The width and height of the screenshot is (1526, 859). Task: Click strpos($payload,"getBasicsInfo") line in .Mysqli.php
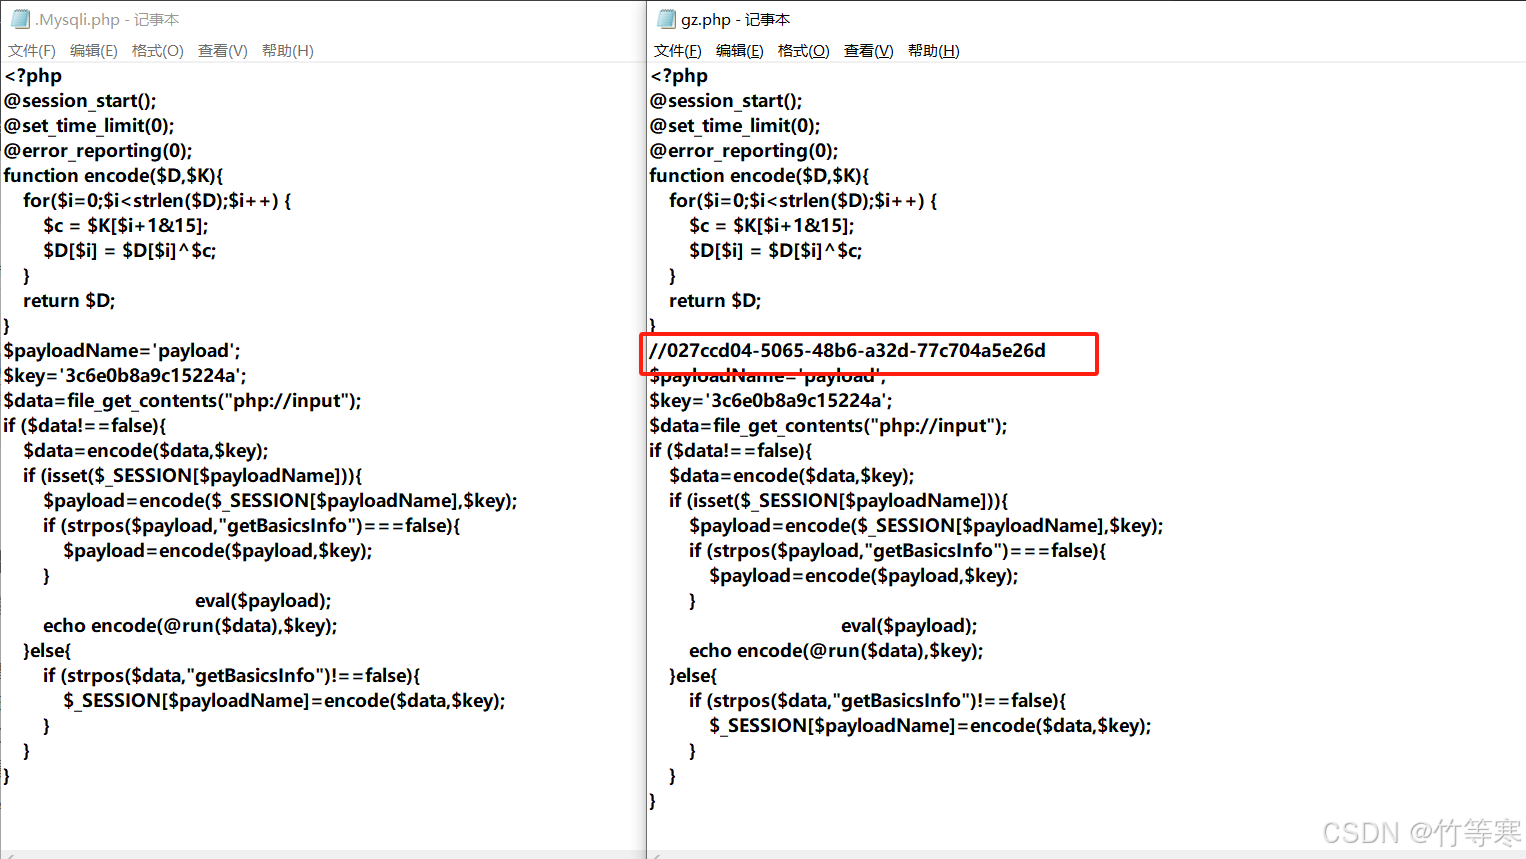tap(252, 526)
